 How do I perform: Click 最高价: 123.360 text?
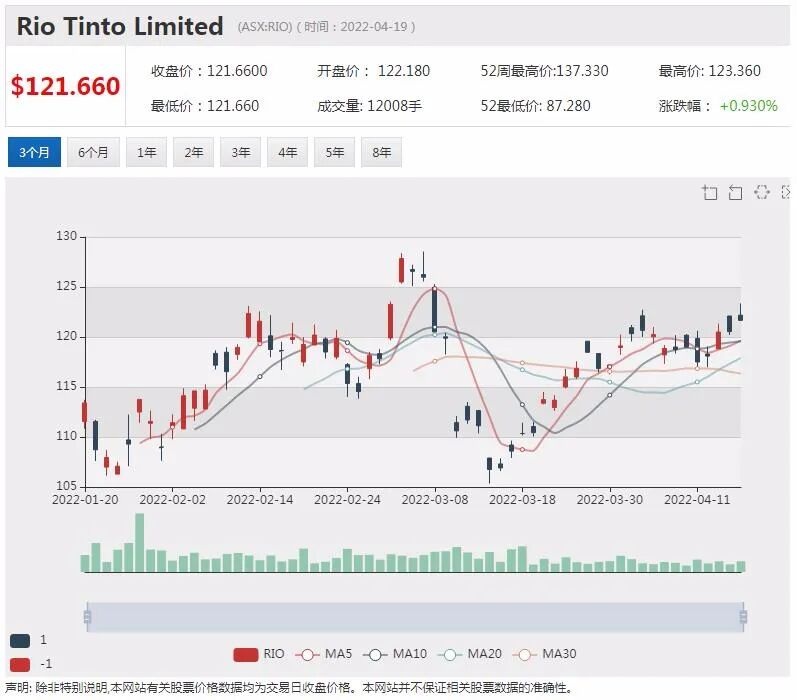tap(710, 71)
